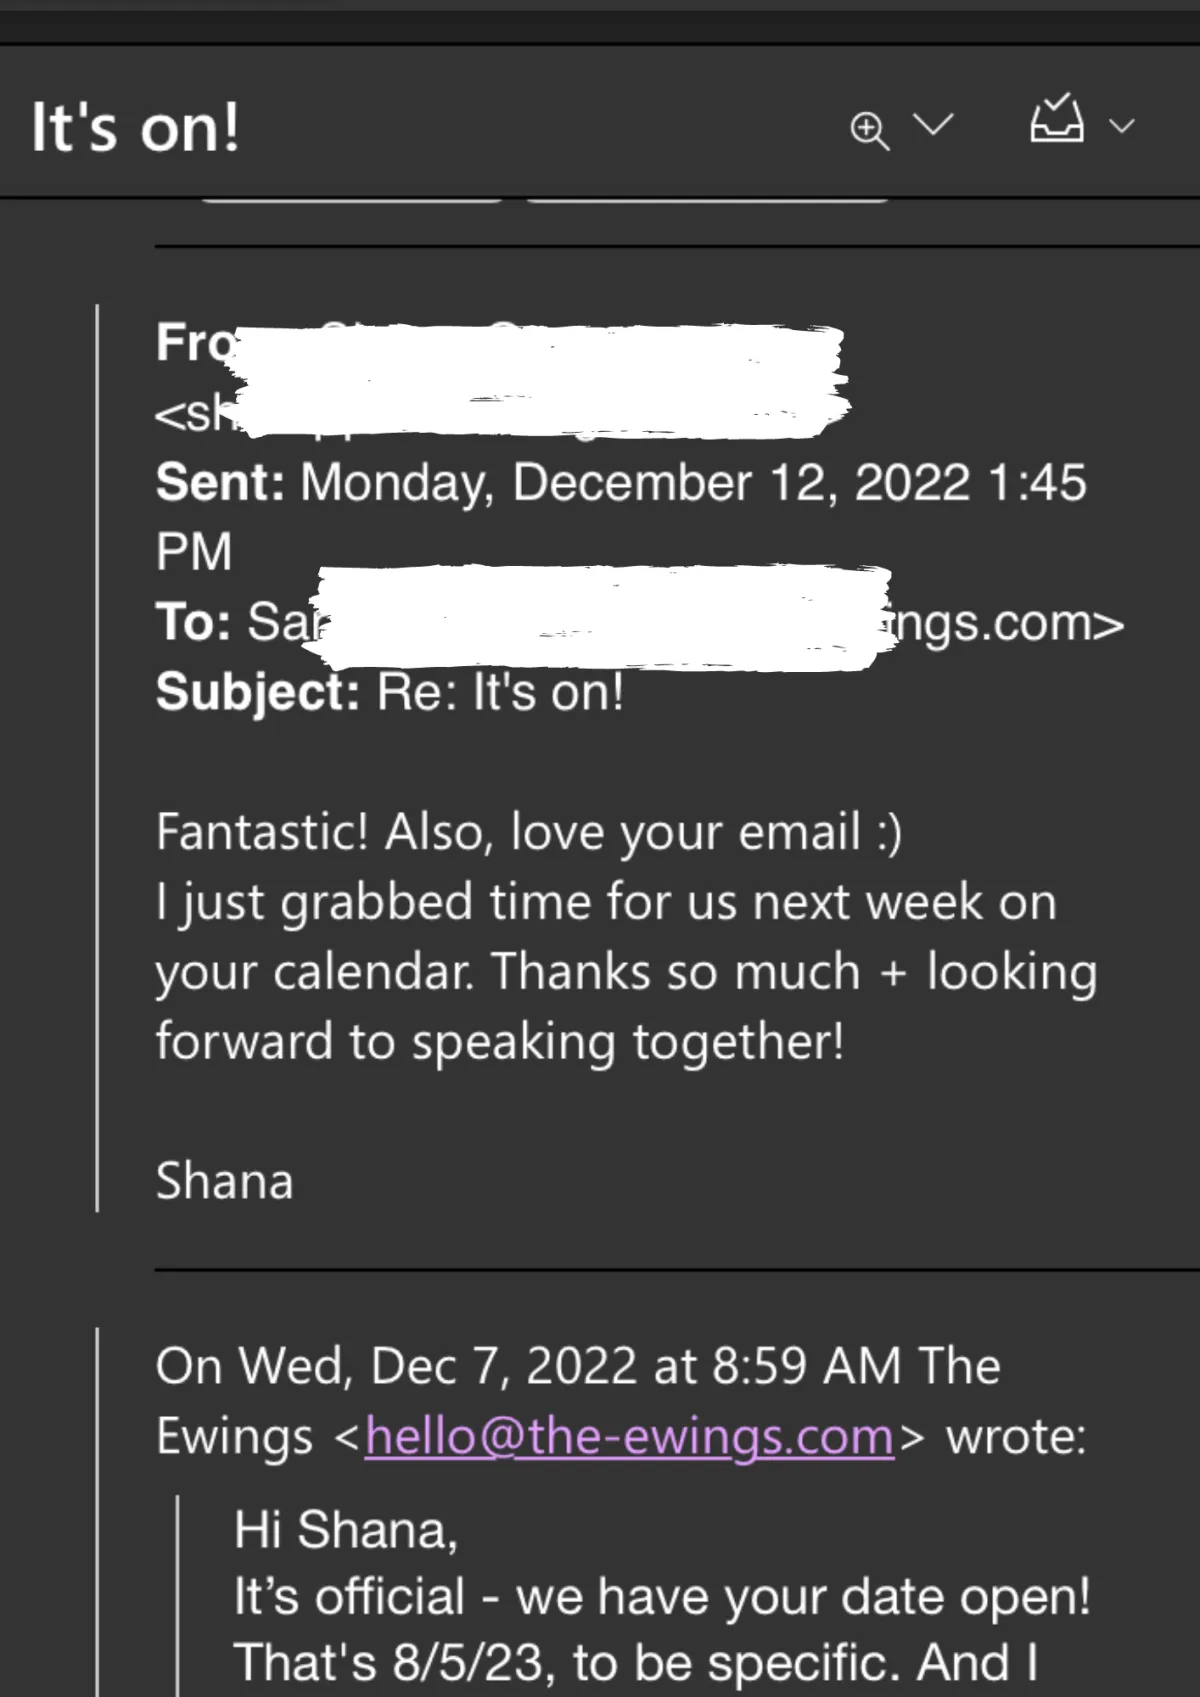
Task: Click the "Hi Shana," greeting line
Action: click(x=346, y=1530)
